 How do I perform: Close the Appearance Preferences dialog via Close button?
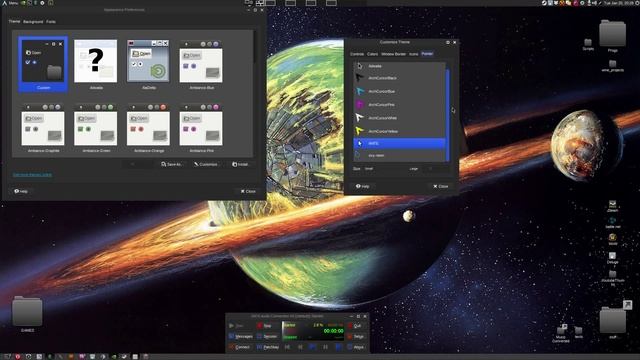tap(248, 191)
